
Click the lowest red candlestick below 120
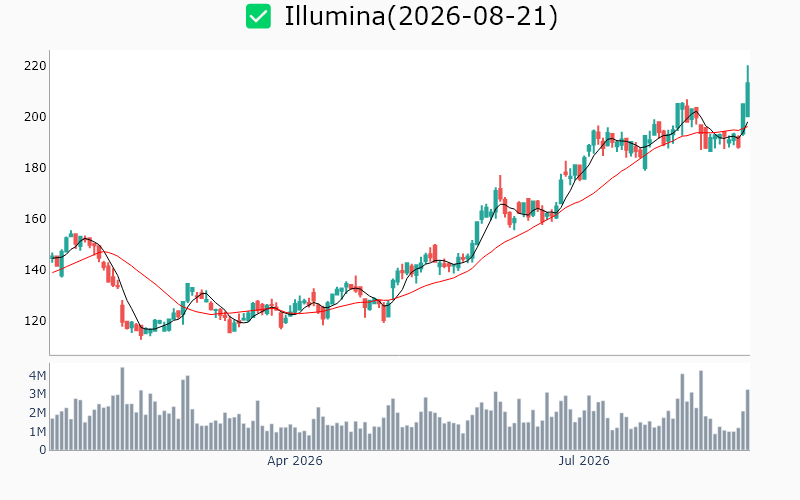point(141,332)
